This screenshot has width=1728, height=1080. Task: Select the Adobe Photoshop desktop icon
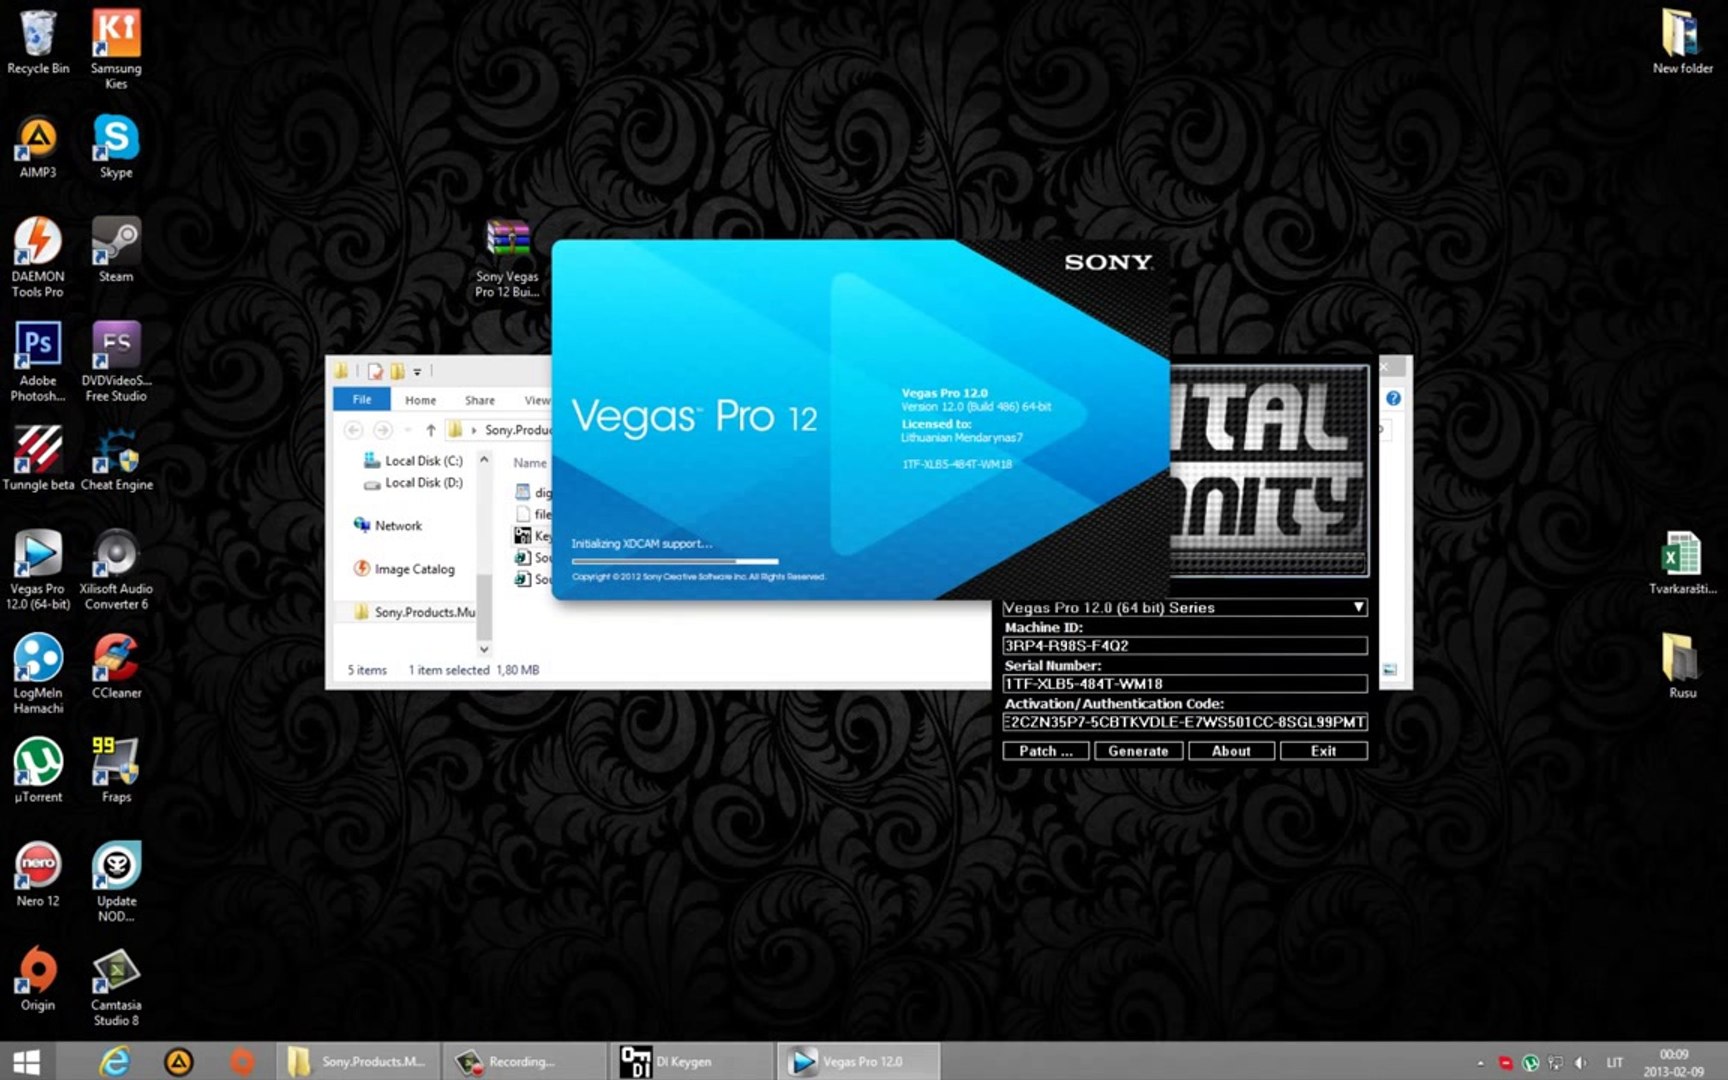pos(38,361)
